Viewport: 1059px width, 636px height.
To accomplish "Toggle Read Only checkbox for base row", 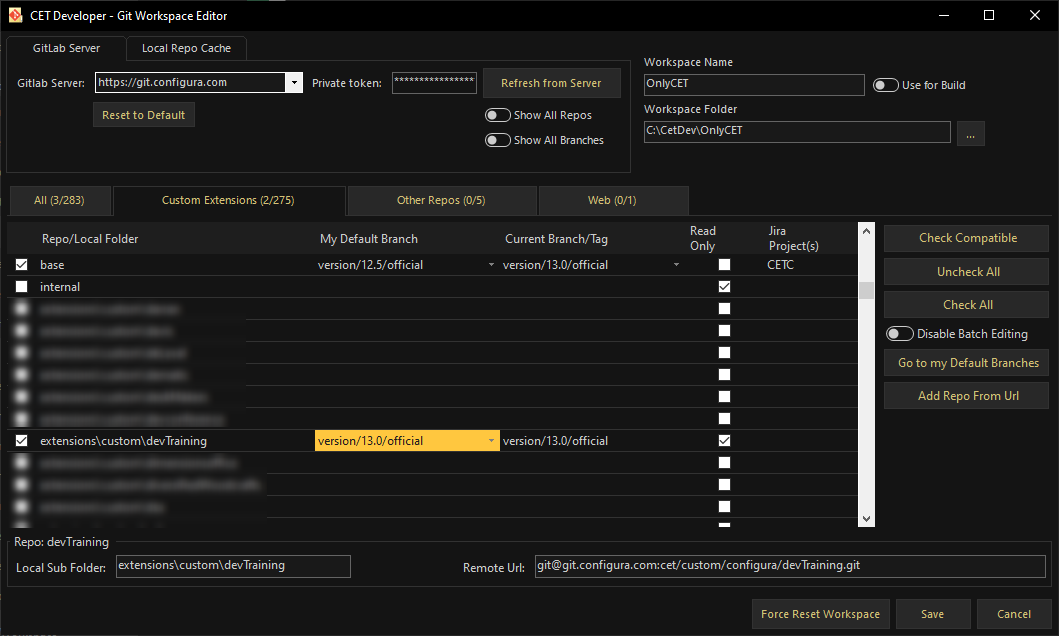I will [x=725, y=265].
